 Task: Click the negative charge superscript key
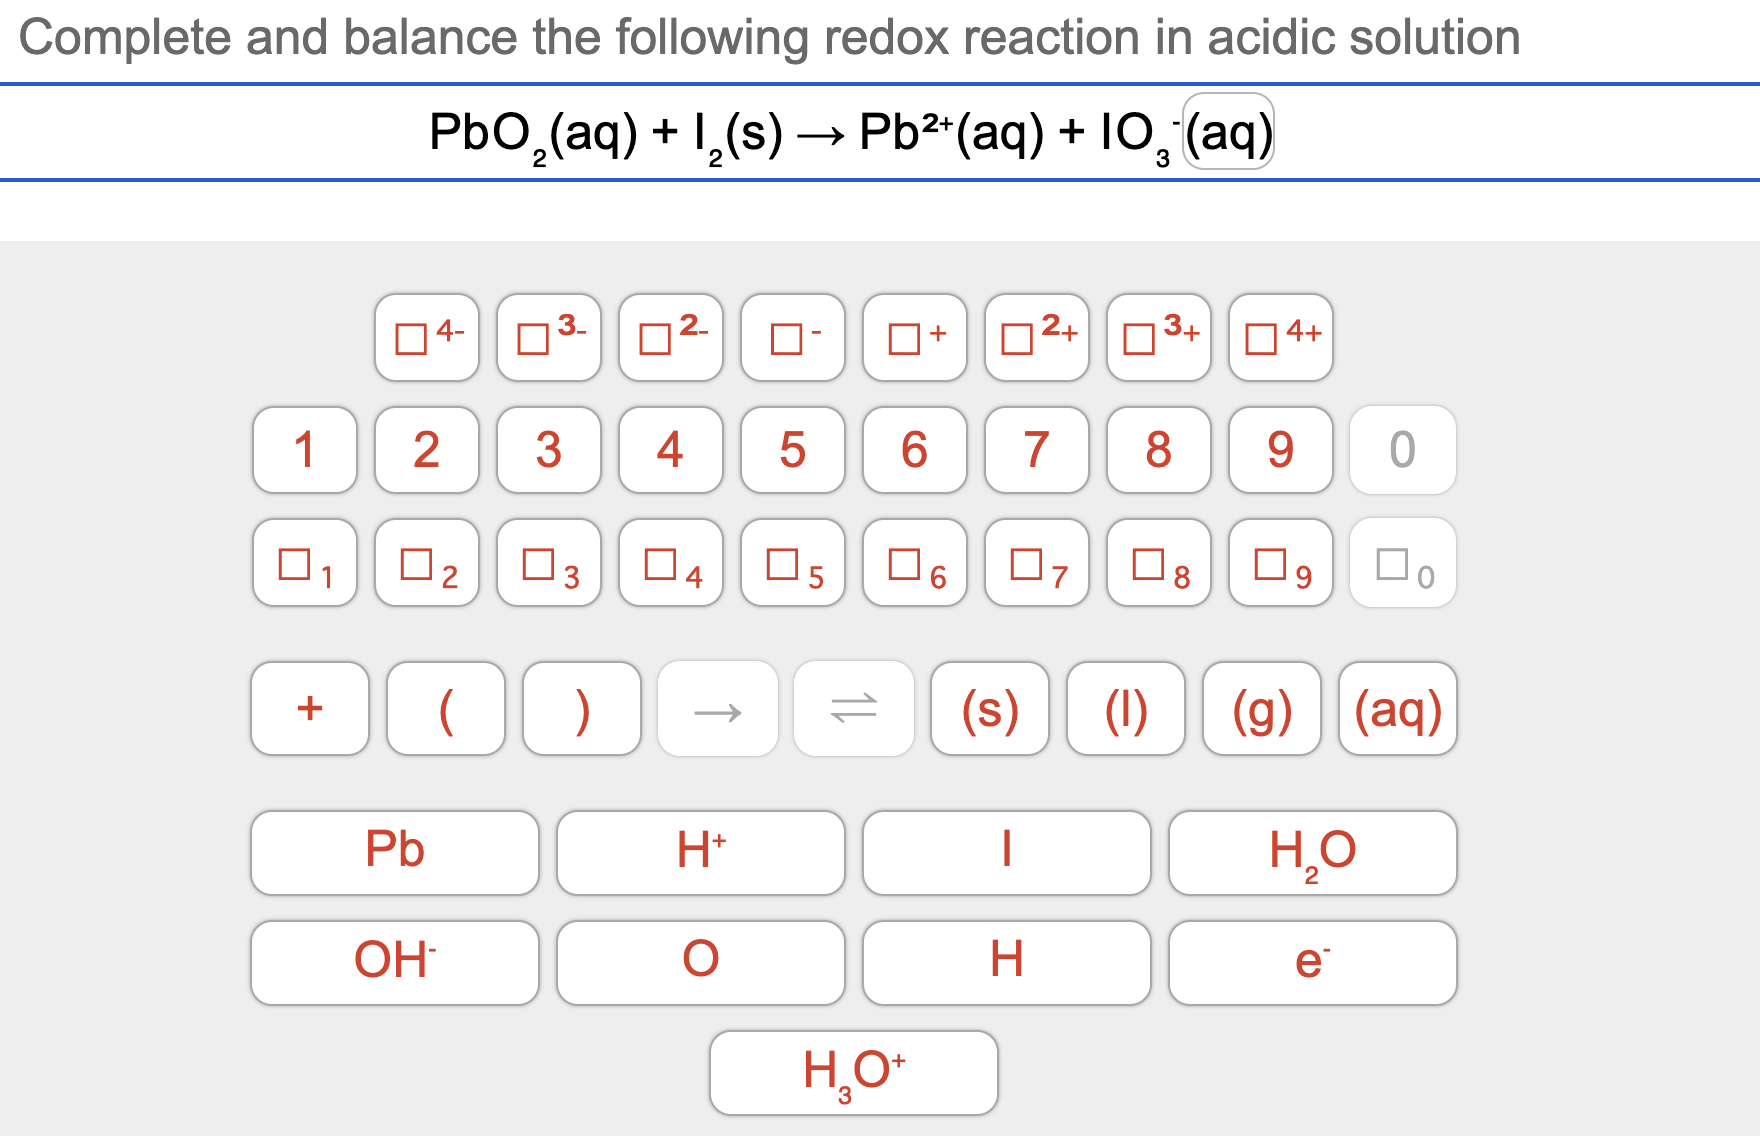pos(792,340)
